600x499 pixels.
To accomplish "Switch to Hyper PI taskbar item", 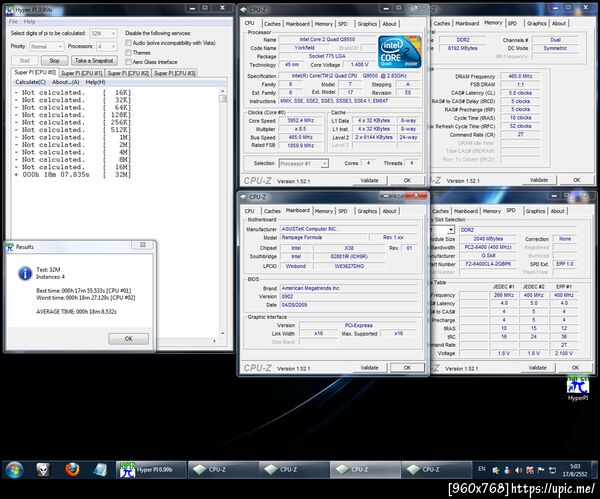I will (152, 469).
